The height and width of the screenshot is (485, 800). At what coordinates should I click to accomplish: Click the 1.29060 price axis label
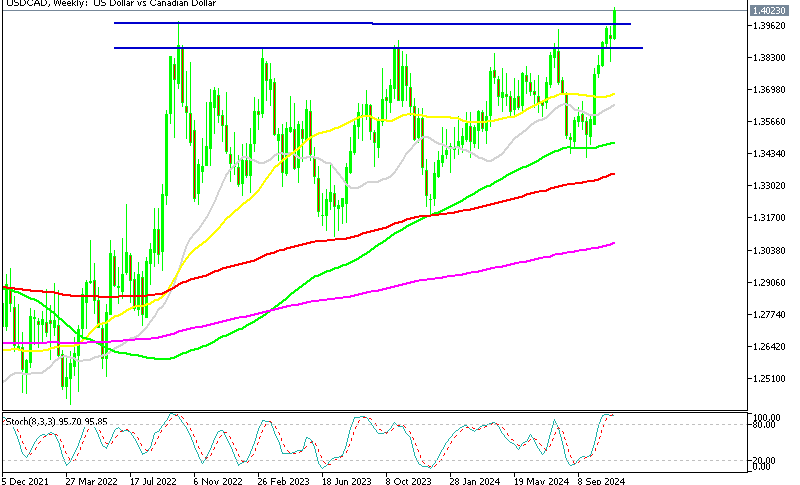769,283
